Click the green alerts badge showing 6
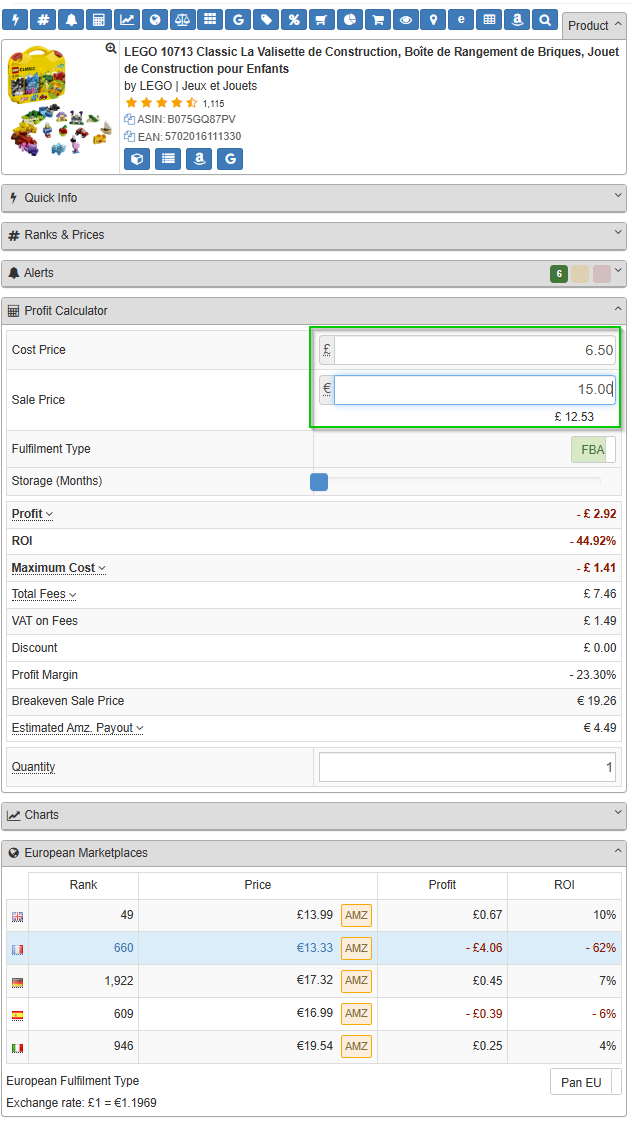 559,274
